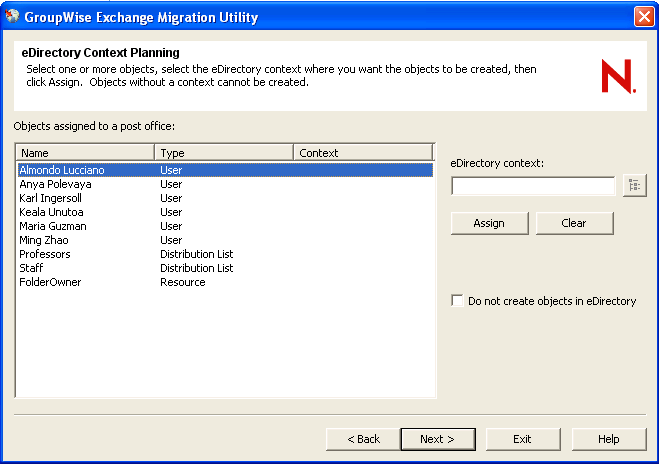Select Ming Zhao in the list
Viewport: 659px width, 464px height.
[225, 240]
